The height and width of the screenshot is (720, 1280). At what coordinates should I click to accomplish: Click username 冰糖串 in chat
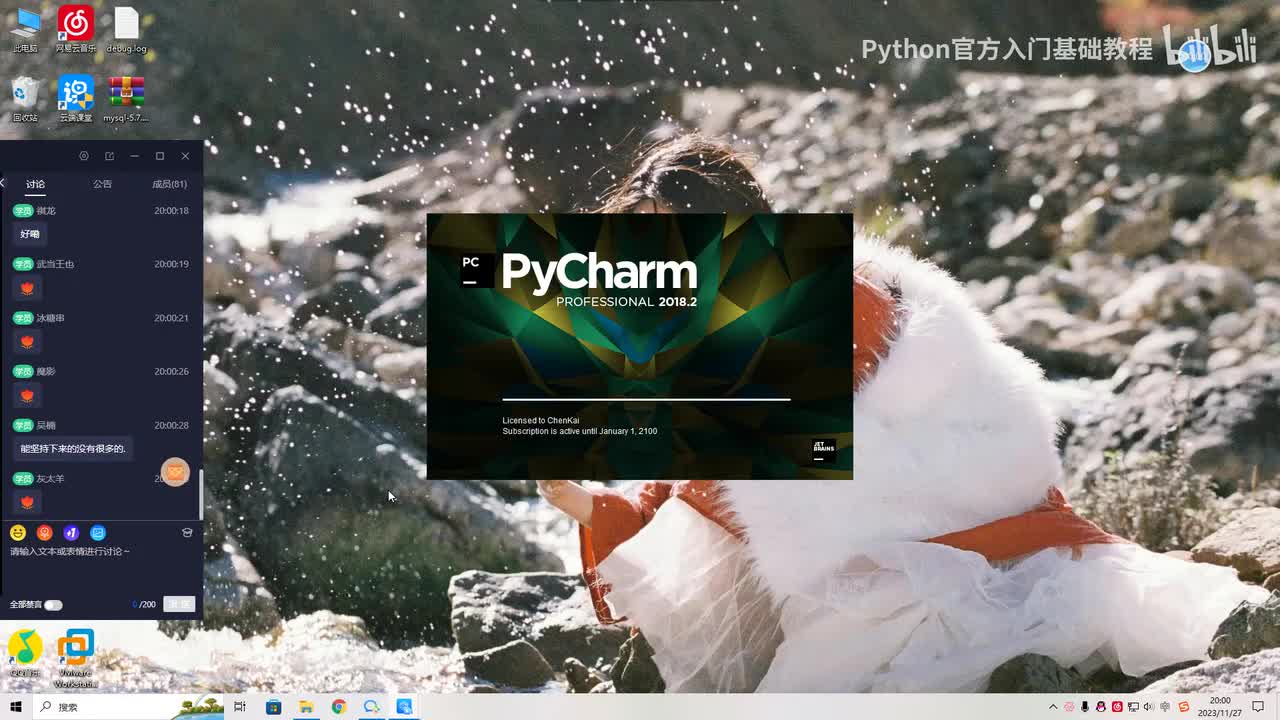pos(50,318)
